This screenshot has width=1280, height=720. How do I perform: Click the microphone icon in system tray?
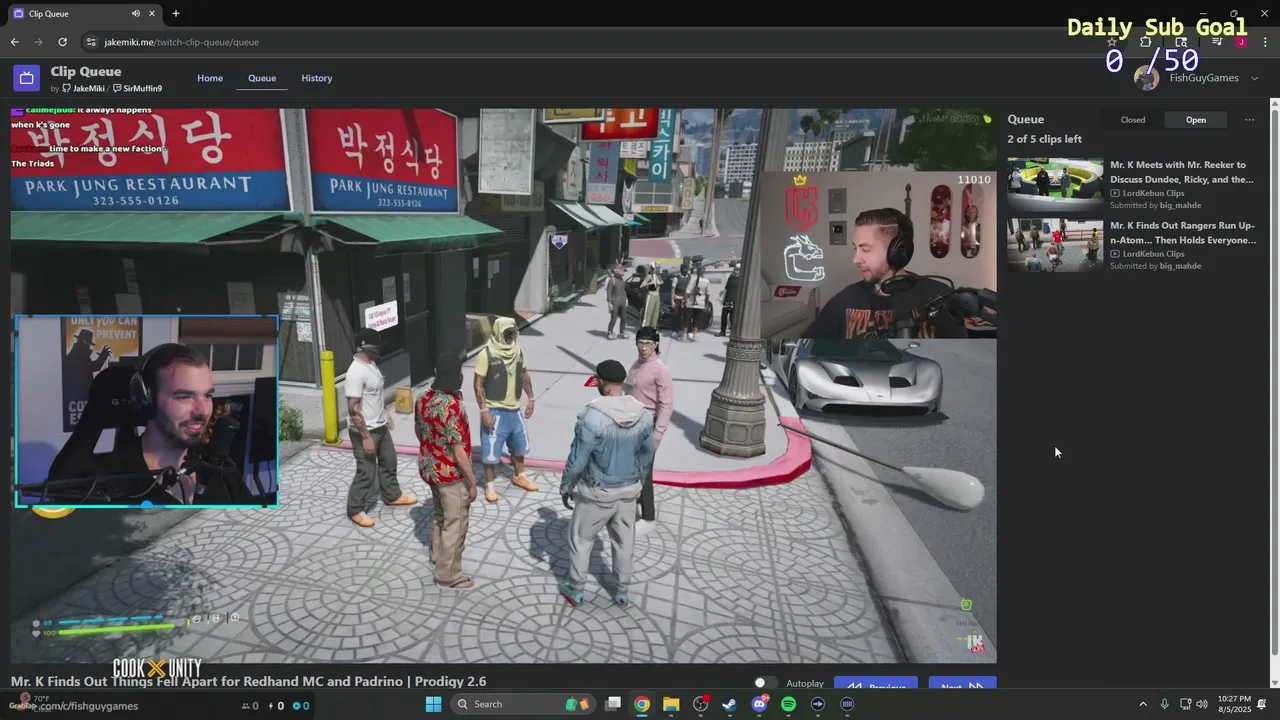(1165, 704)
